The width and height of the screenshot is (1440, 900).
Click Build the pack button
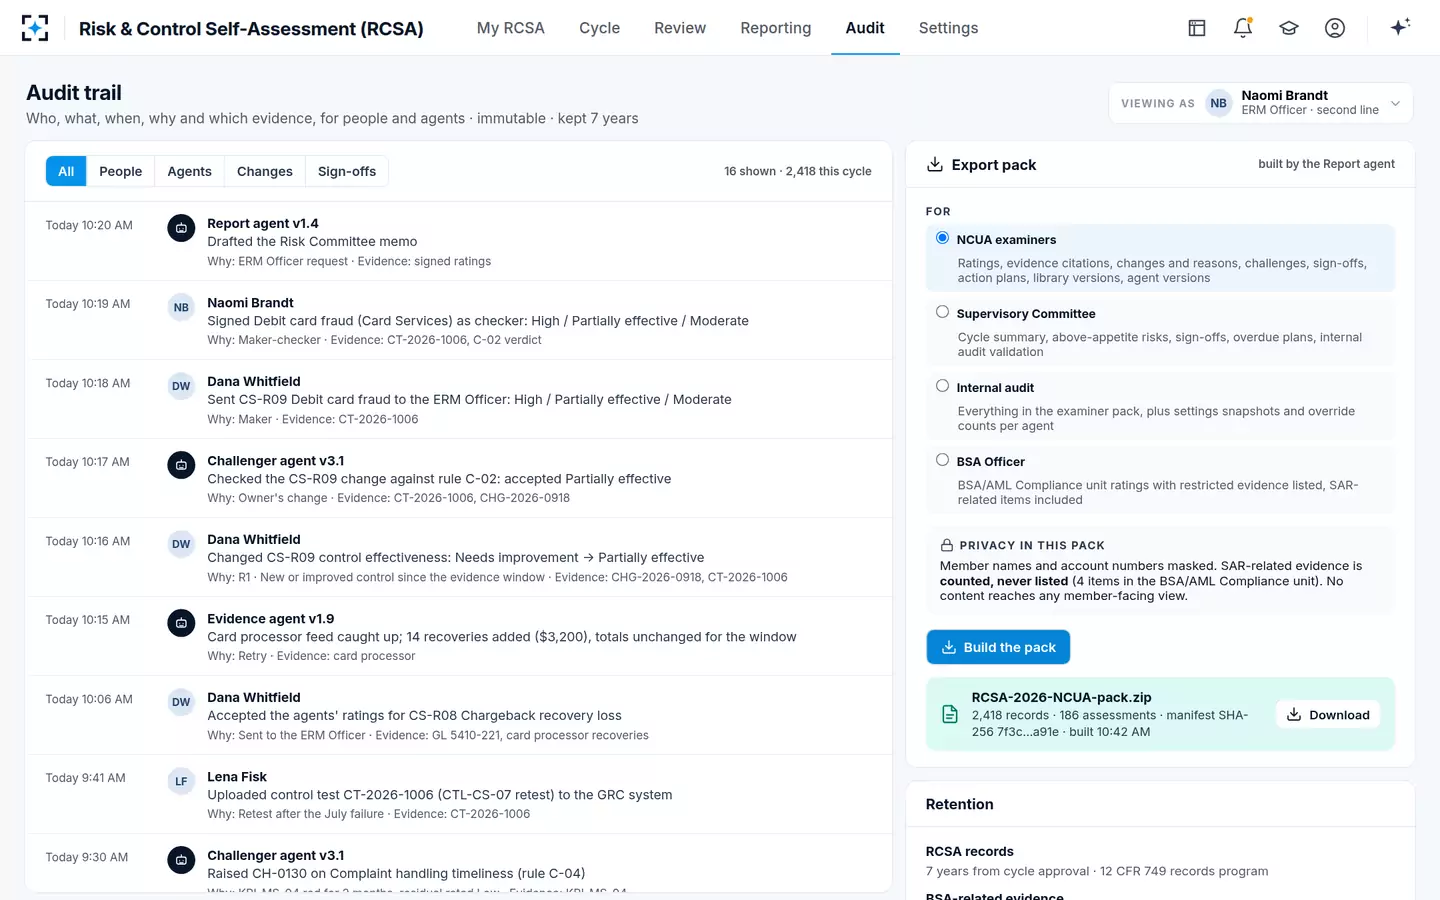[998, 647]
